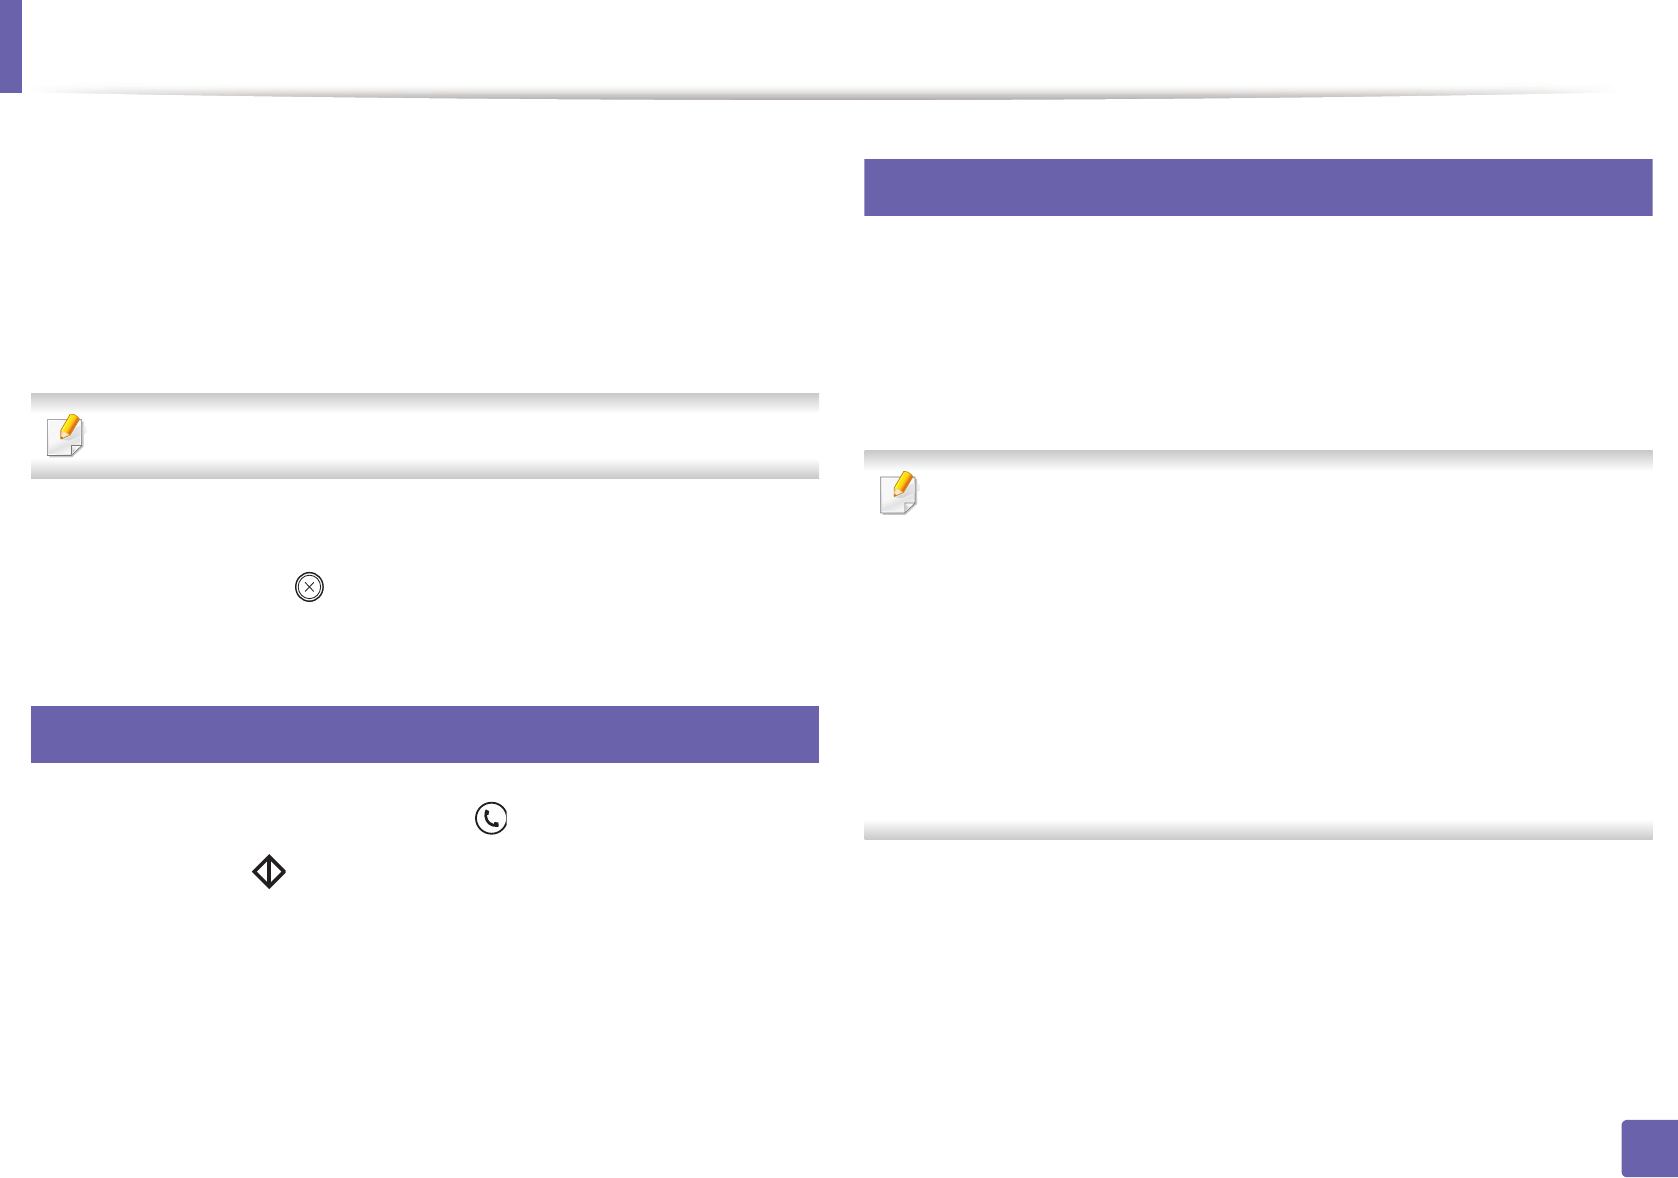
Task: Click the purple page-number square in the bottom-right corner
Action: pyautogui.click(x=1648, y=1148)
